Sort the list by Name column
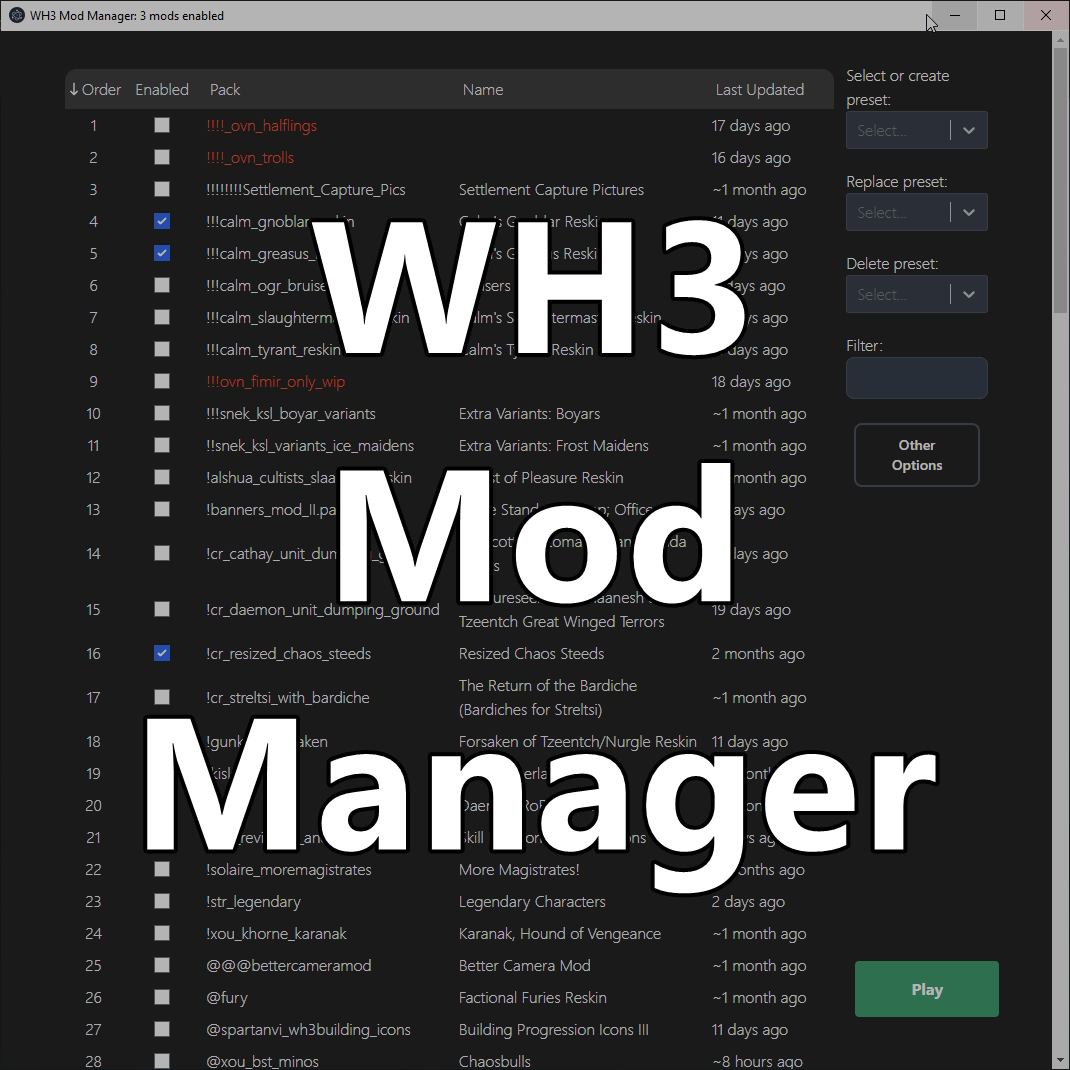Viewport: 1070px width, 1070px height. click(482, 89)
